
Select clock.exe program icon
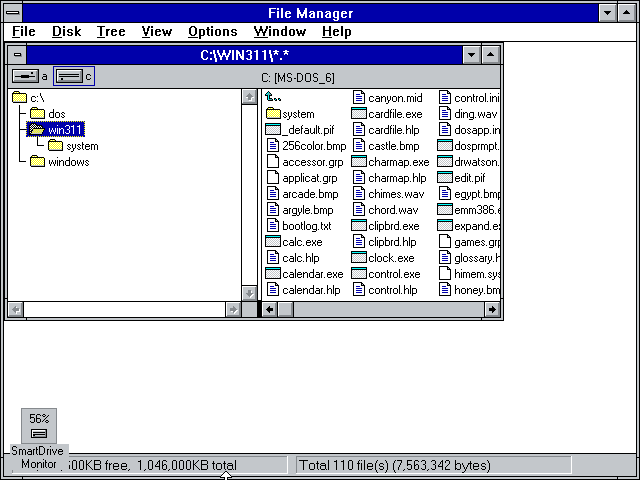click(x=359, y=258)
